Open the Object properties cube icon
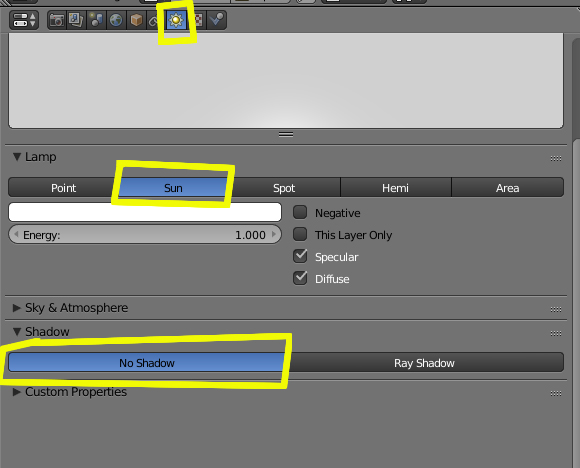This screenshot has width=580, height=468. coord(136,20)
